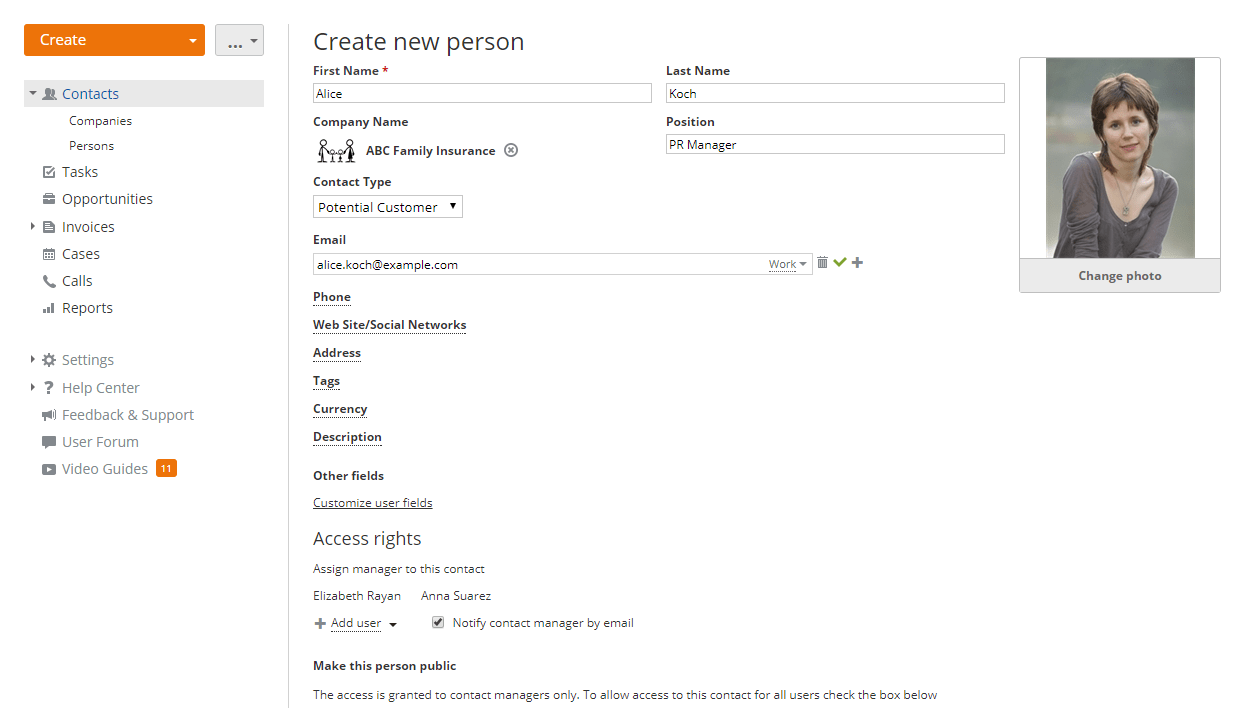Remove ABC Family Insurance with the x icon
Image resolution: width=1240 pixels, height=708 pixels.
tap(511, 149)
